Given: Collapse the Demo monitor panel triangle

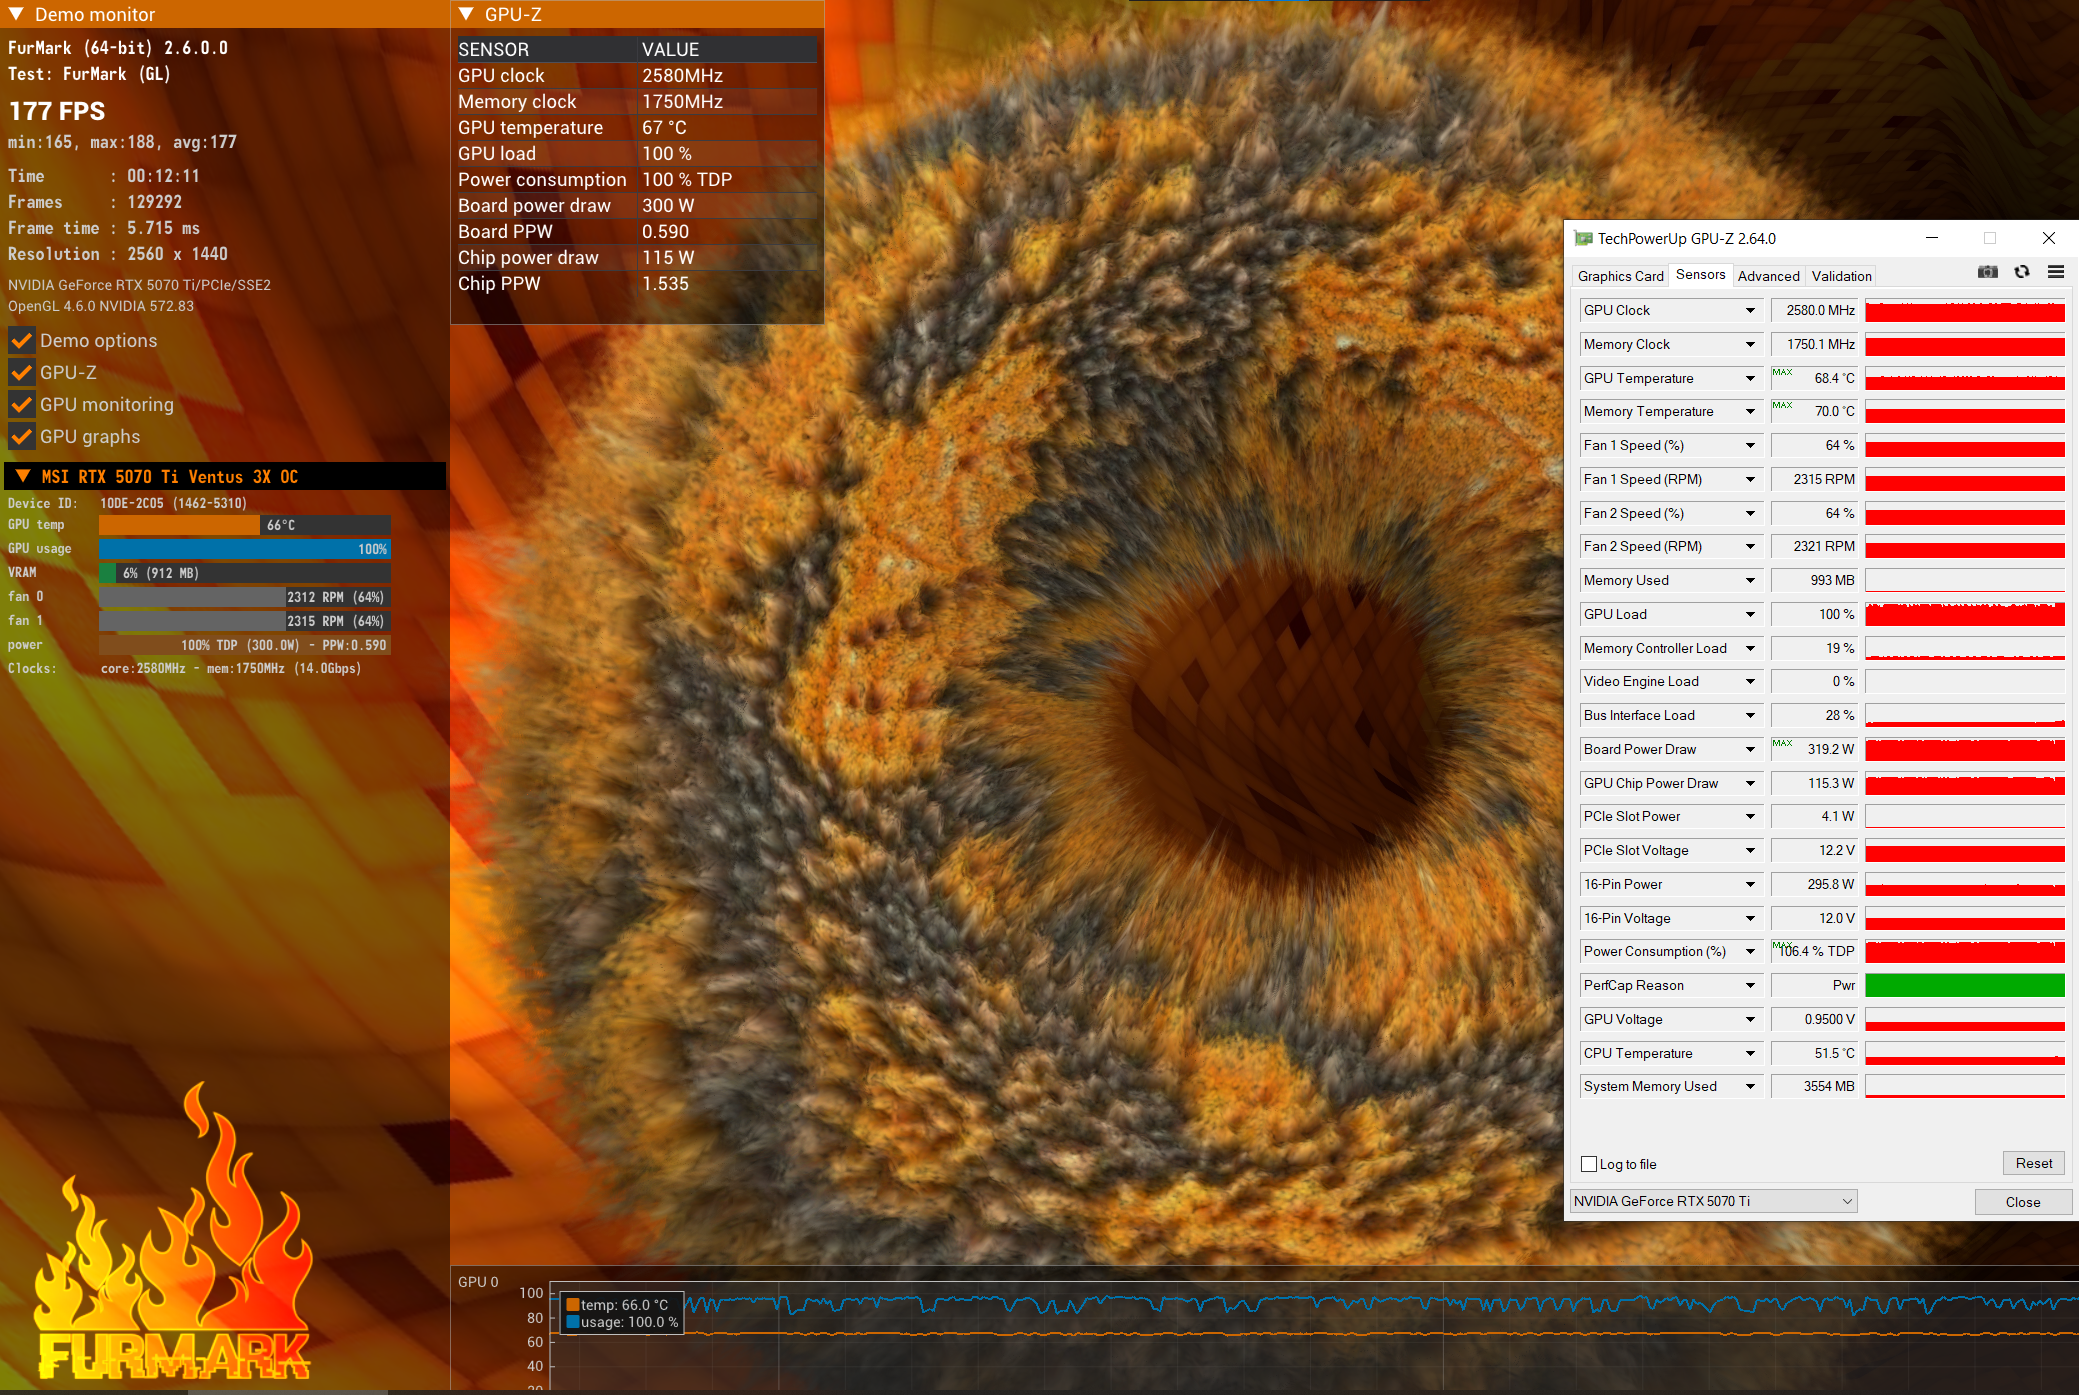Looking at the screenshot, I should point(16,14).
